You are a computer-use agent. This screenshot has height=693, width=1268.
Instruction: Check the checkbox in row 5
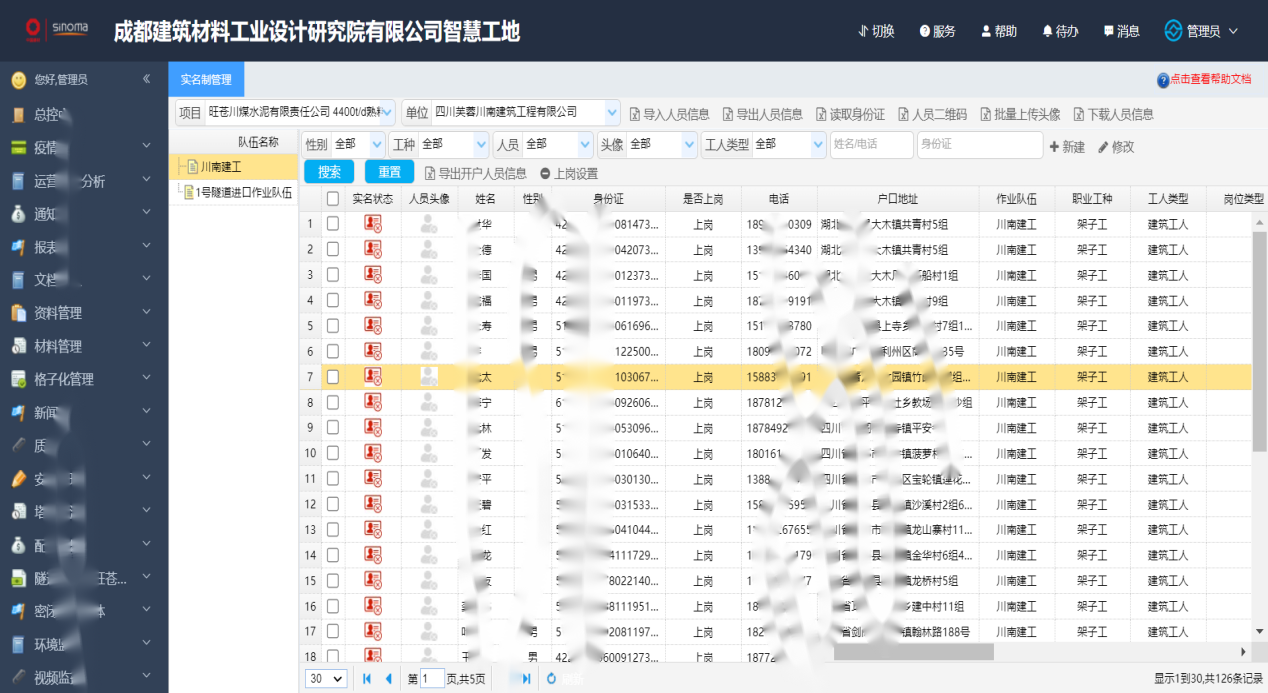333,326
